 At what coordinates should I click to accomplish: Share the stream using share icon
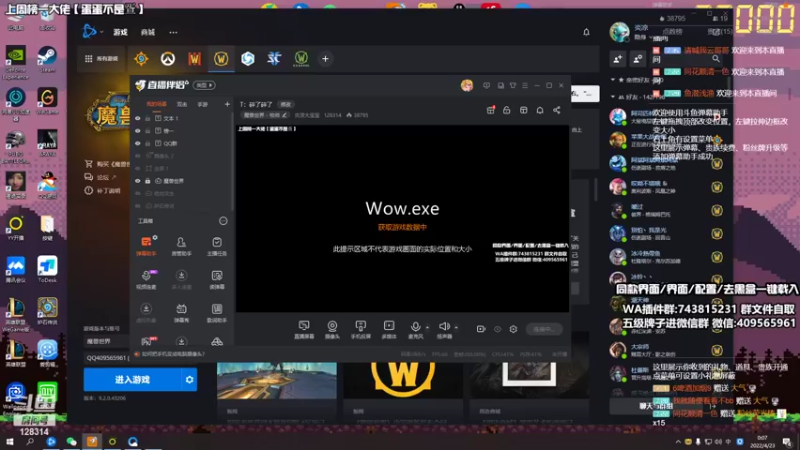[x=557, y=110]
